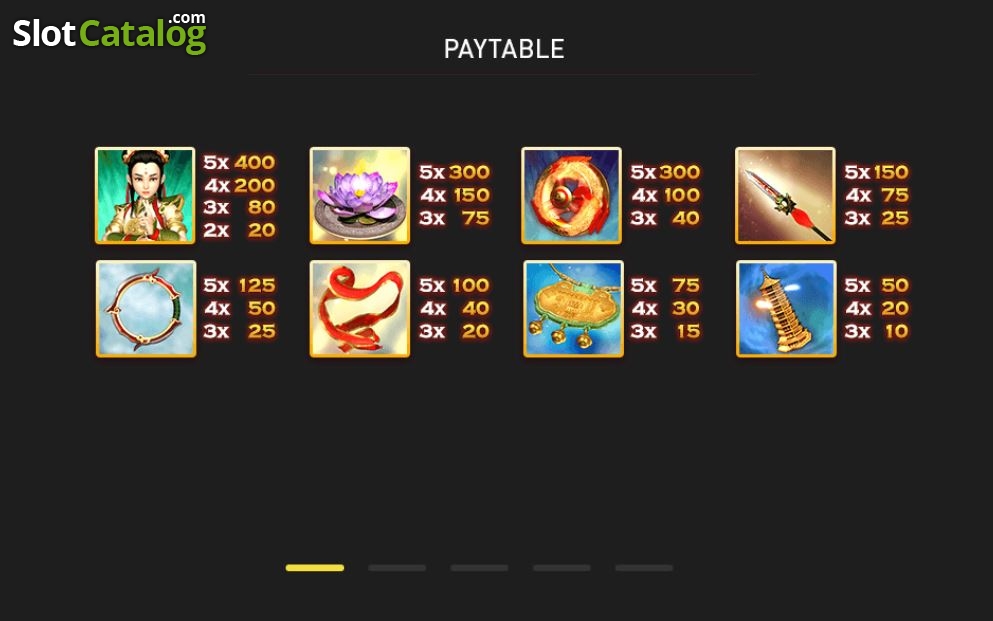The image size is (993, 621).
Task: Select the golden pagoda tower symbol
Action: point(786,308)
